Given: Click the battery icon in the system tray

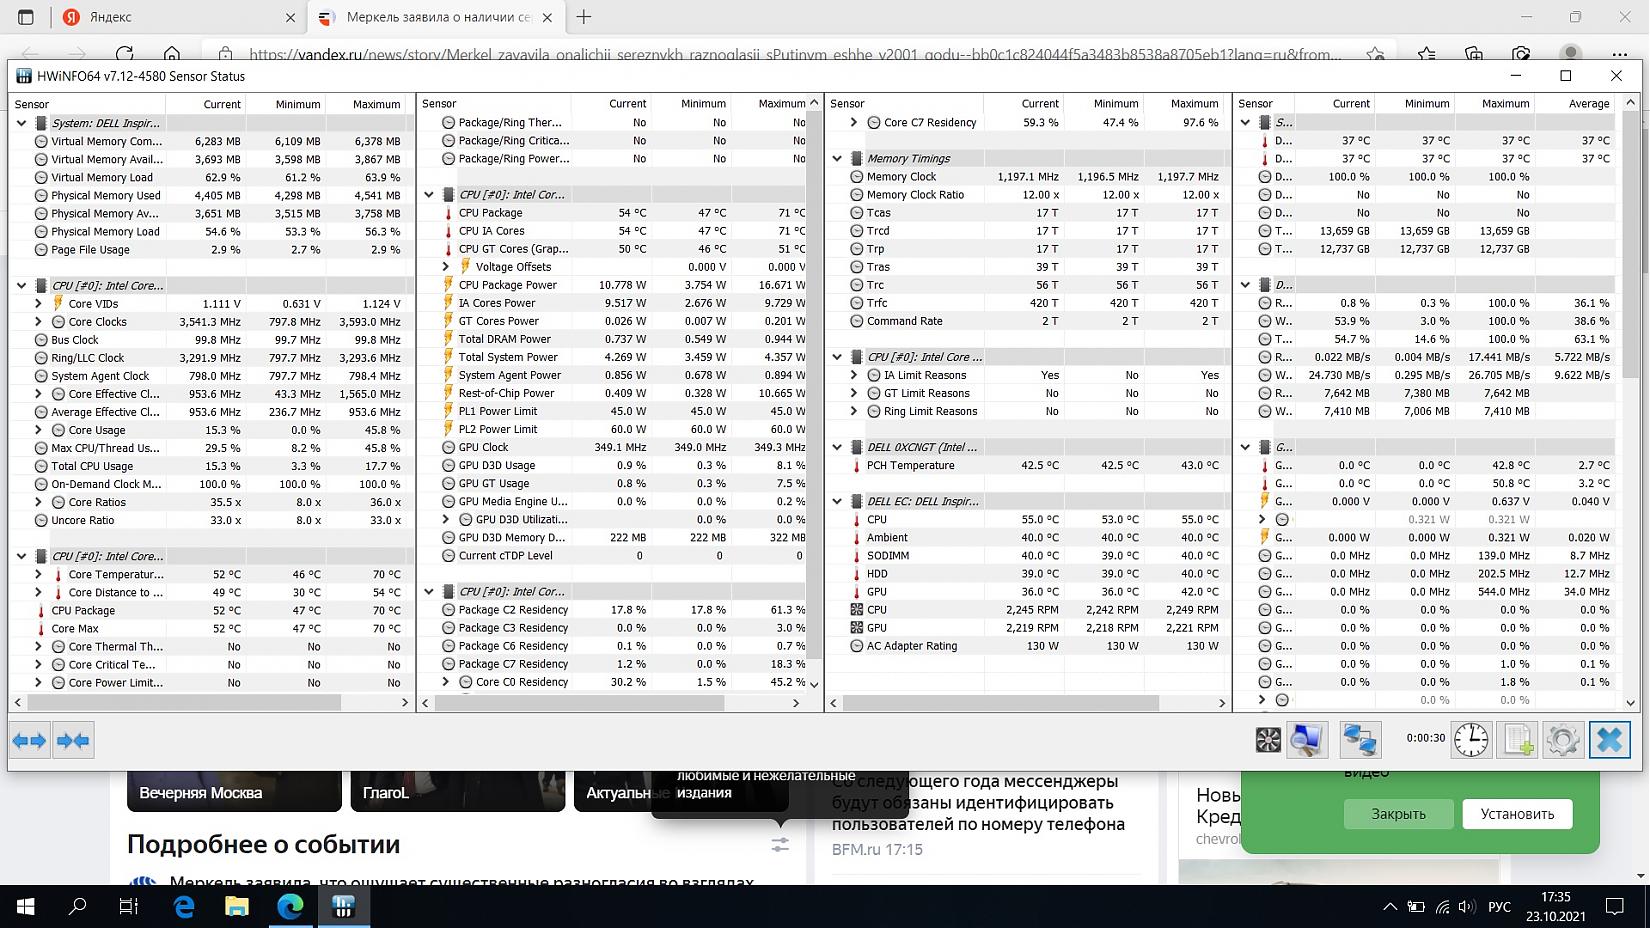Looking at the screenshot, I should click(1416, 907).
